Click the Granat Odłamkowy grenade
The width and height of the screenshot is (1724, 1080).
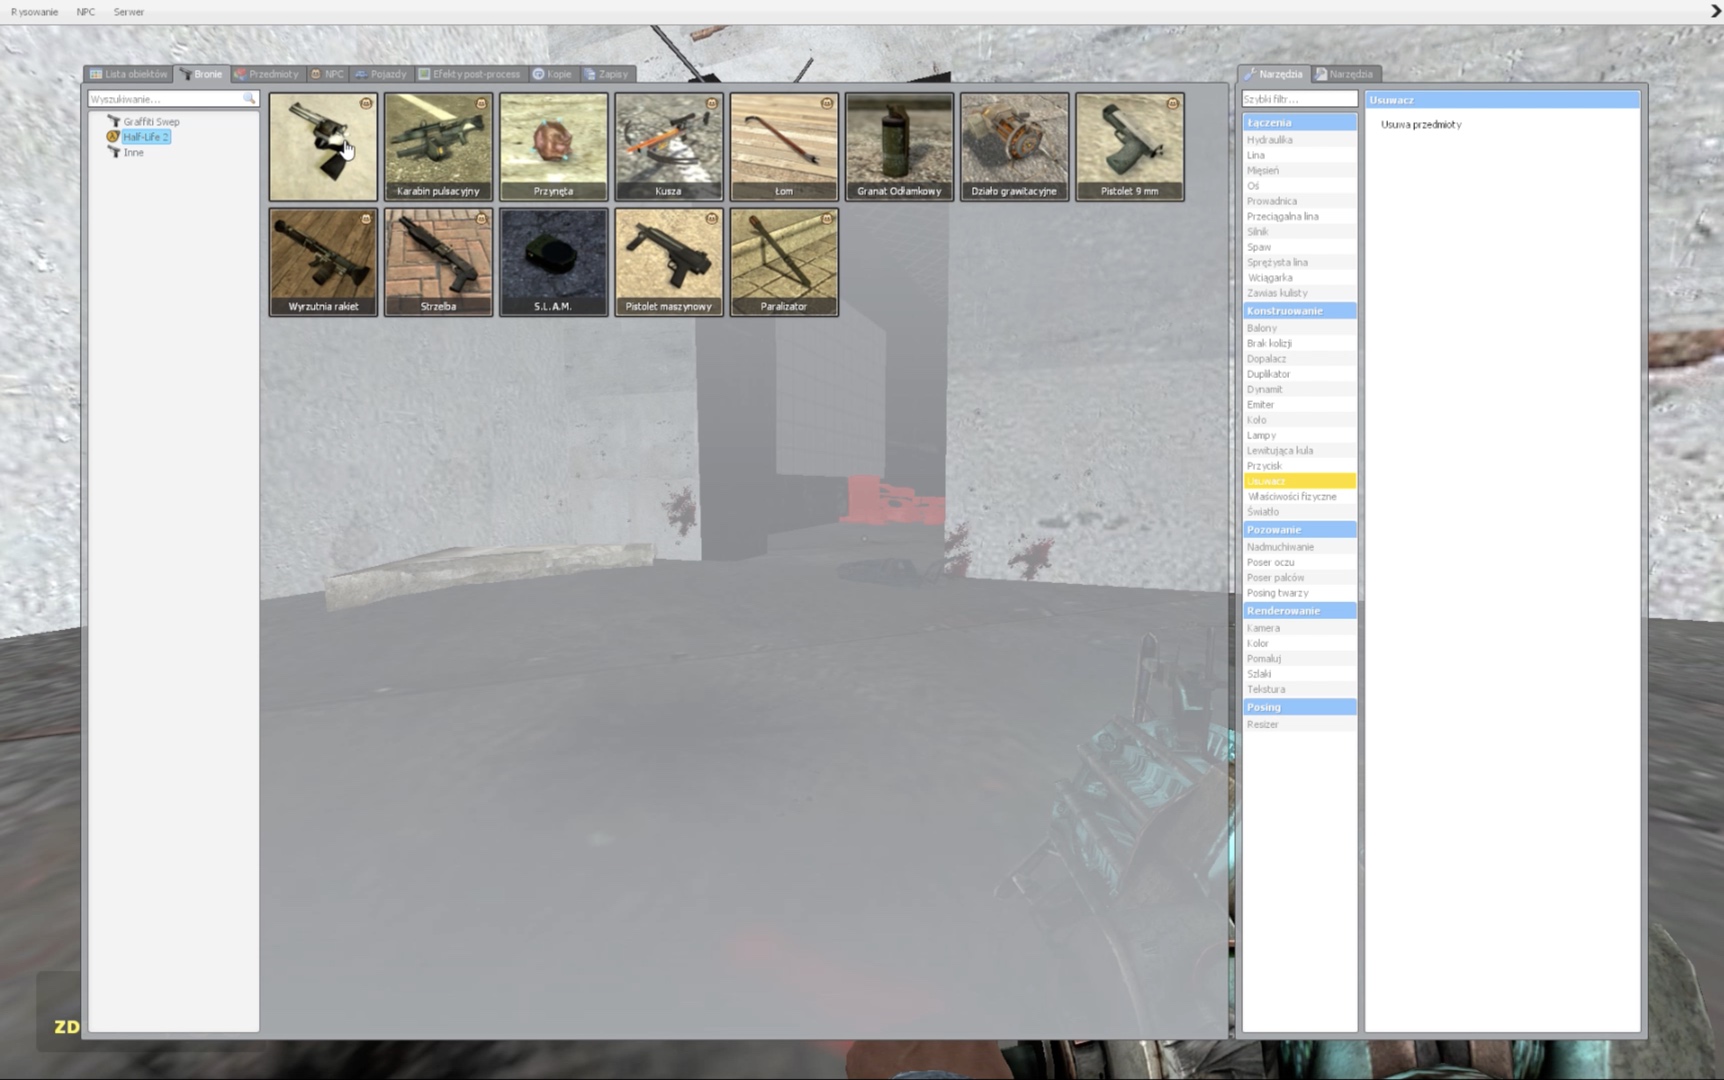[899, 147]
